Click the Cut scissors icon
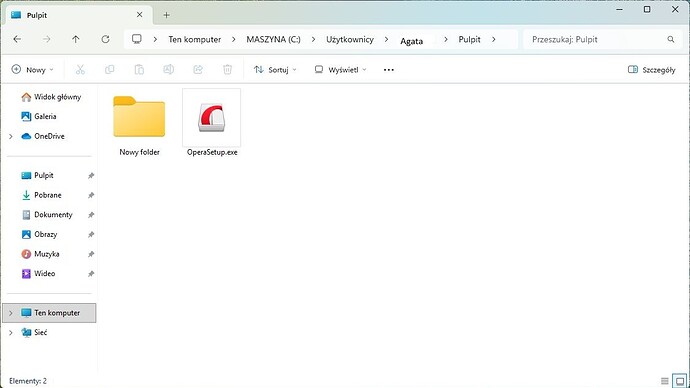 tap(80, 70)
